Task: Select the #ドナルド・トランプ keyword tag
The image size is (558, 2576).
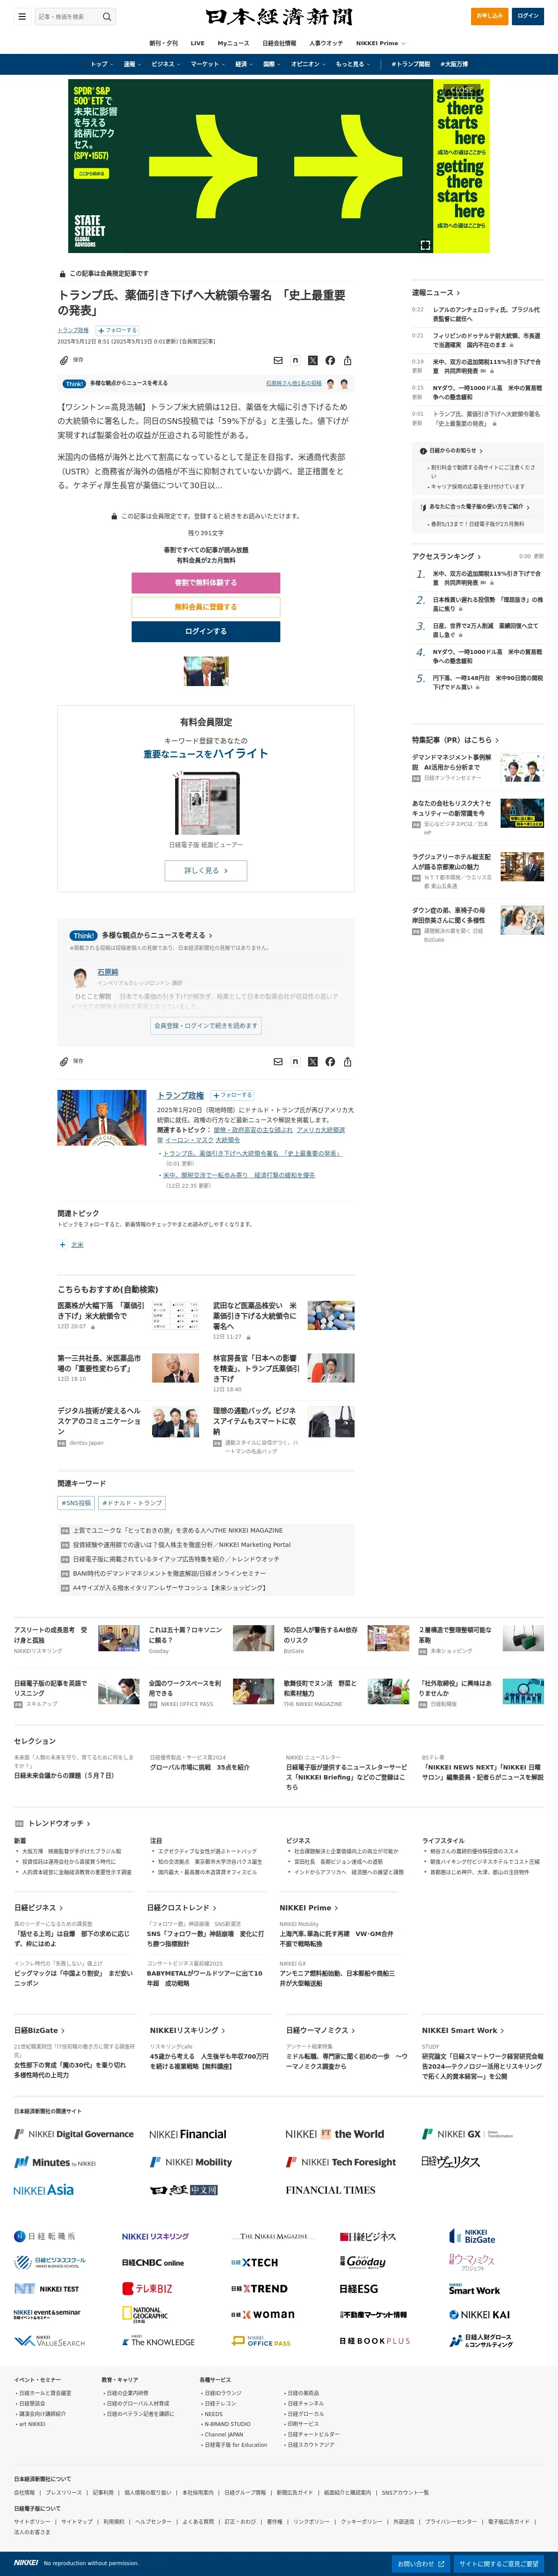Action: tap(132, 1502)
